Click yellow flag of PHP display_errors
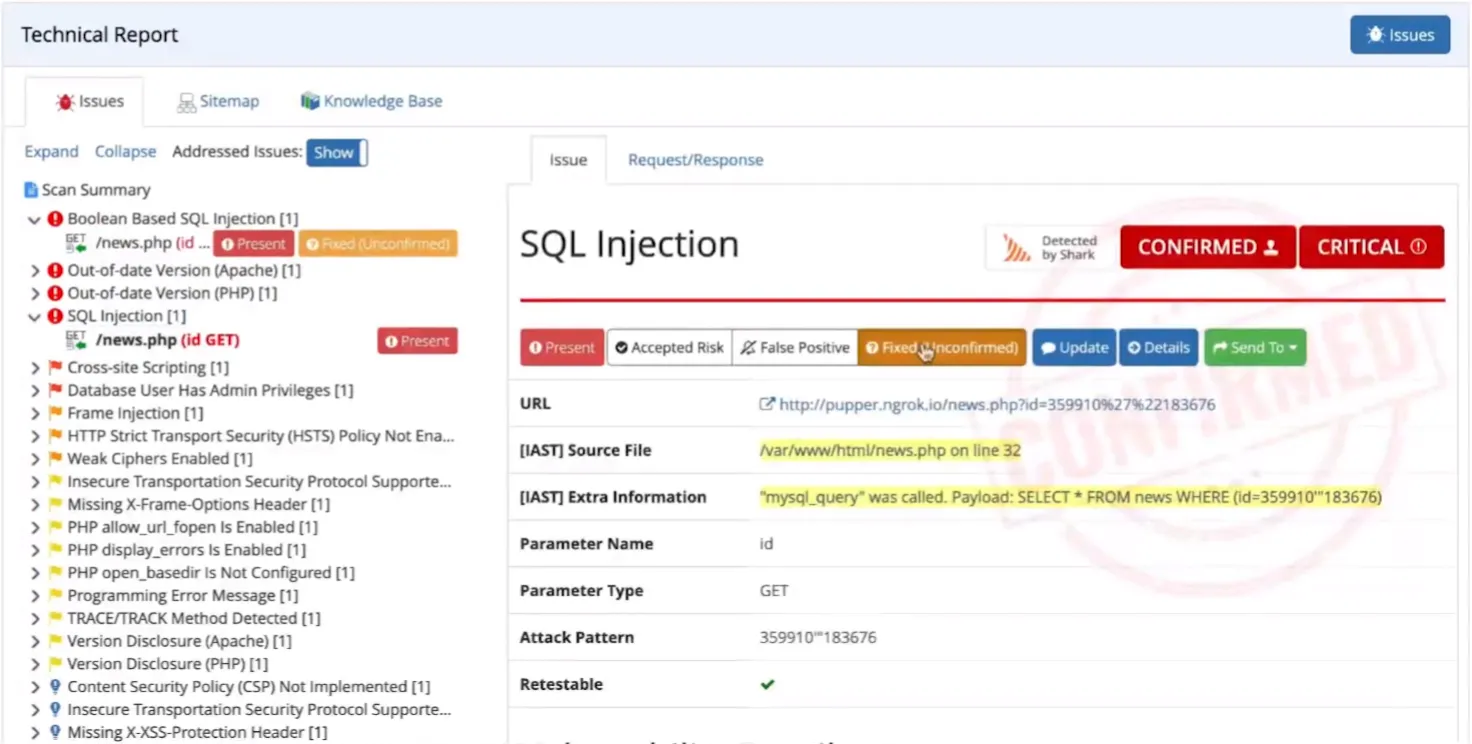 click(55, 551)
